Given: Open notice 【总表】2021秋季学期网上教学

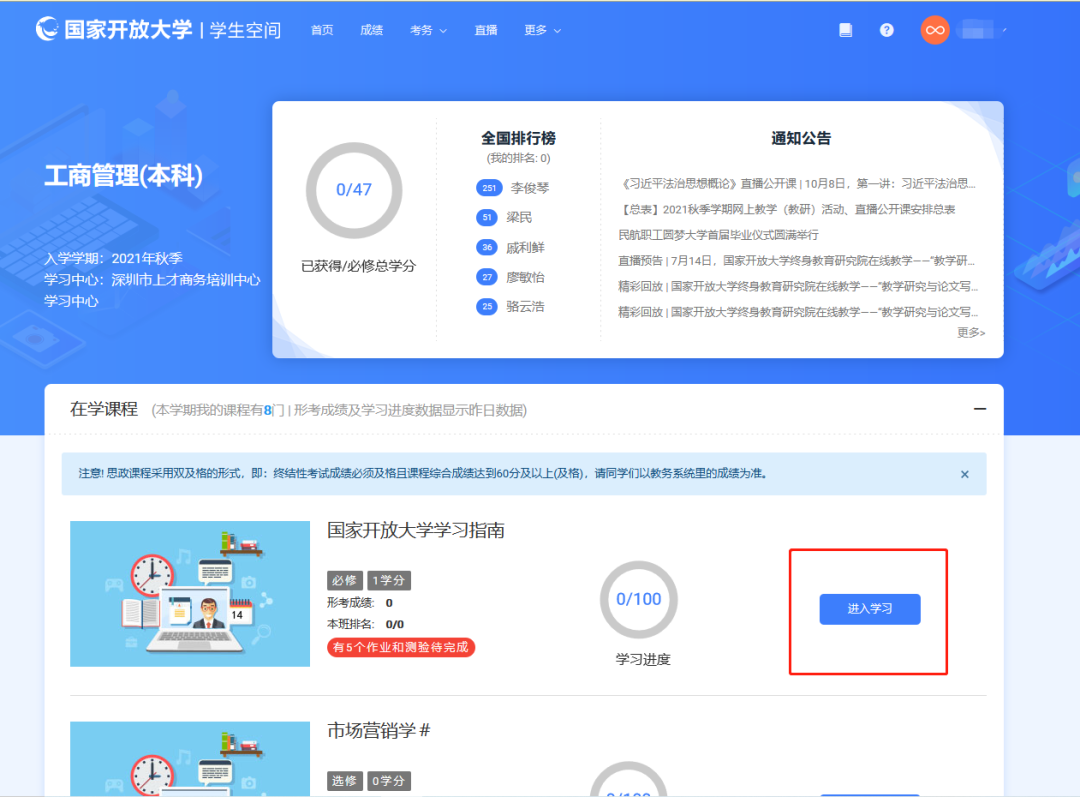Looking at the screenshot, I should coord(787,209).
